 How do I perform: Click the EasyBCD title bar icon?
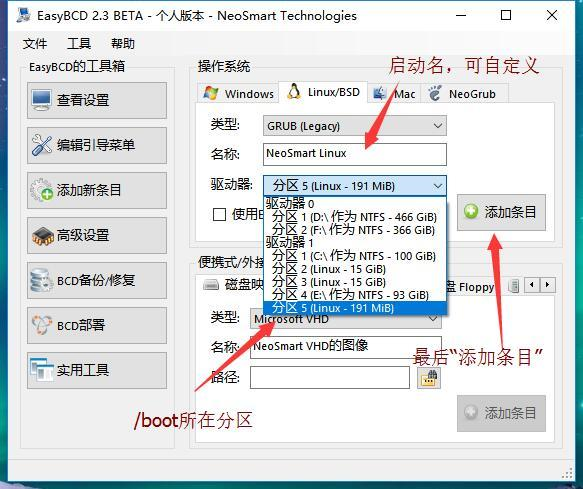[x=23, y=15]
